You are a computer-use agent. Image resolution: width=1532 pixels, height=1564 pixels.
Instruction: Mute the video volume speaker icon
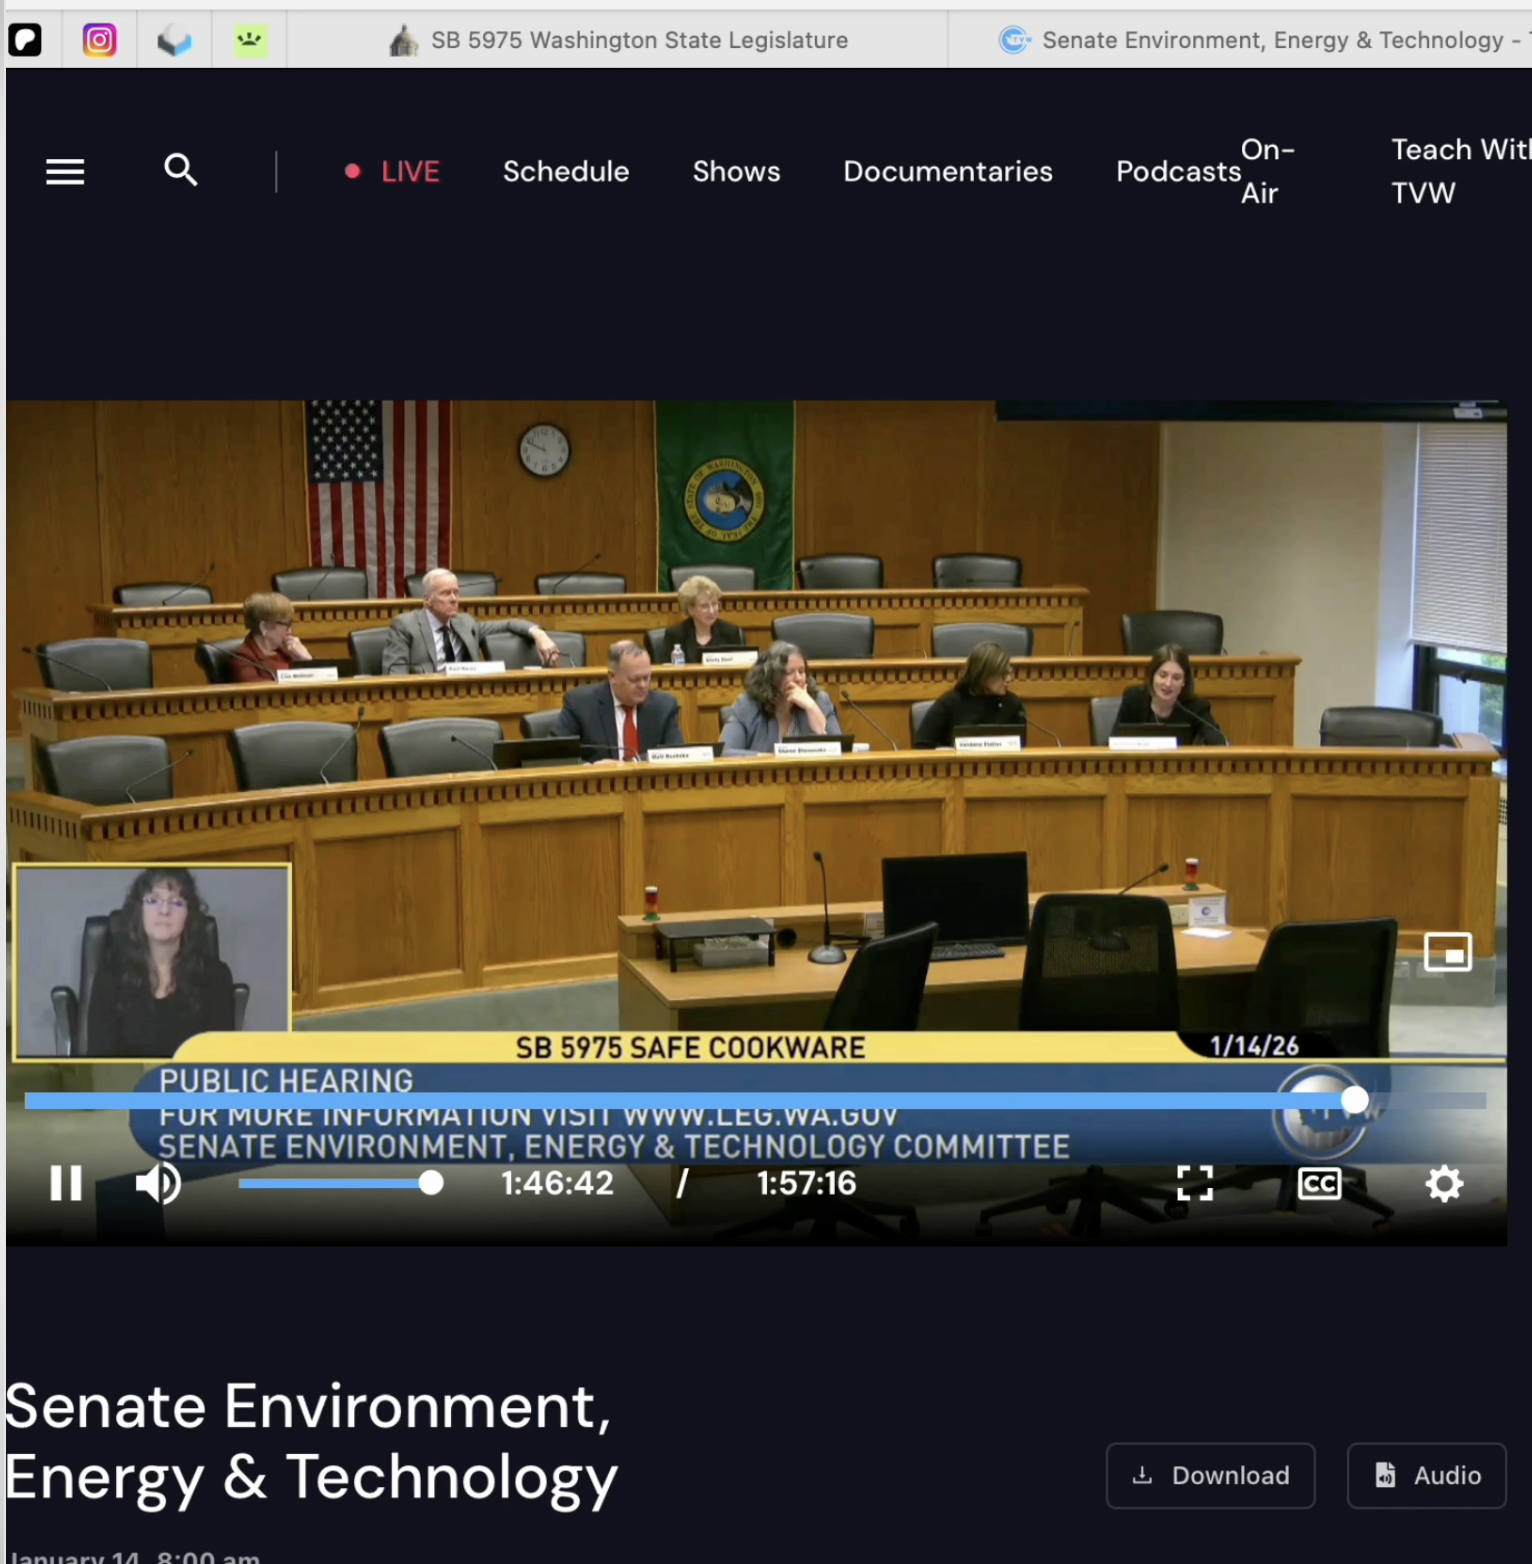click(158, 1183)
